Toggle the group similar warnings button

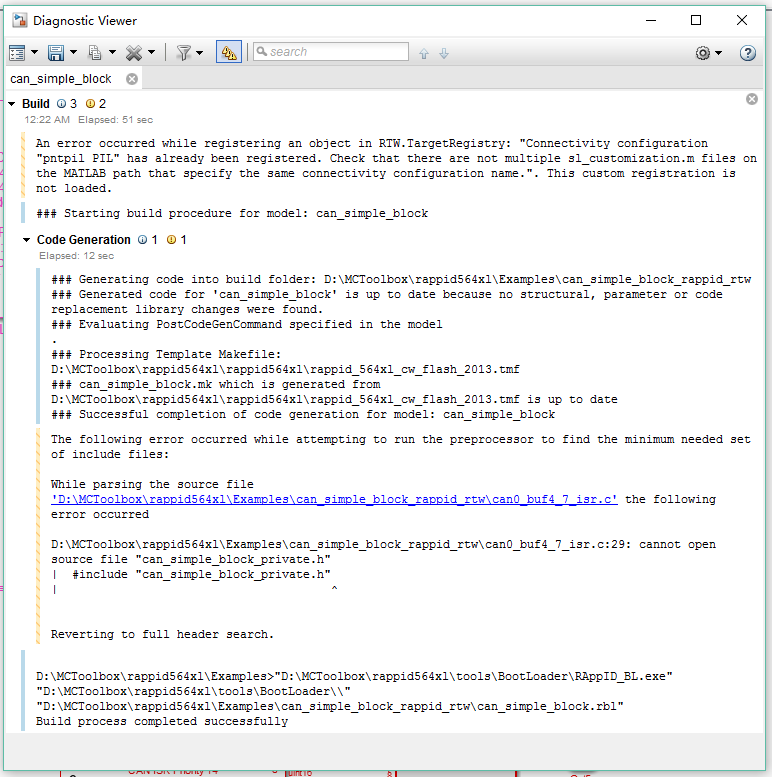point(229,52)
